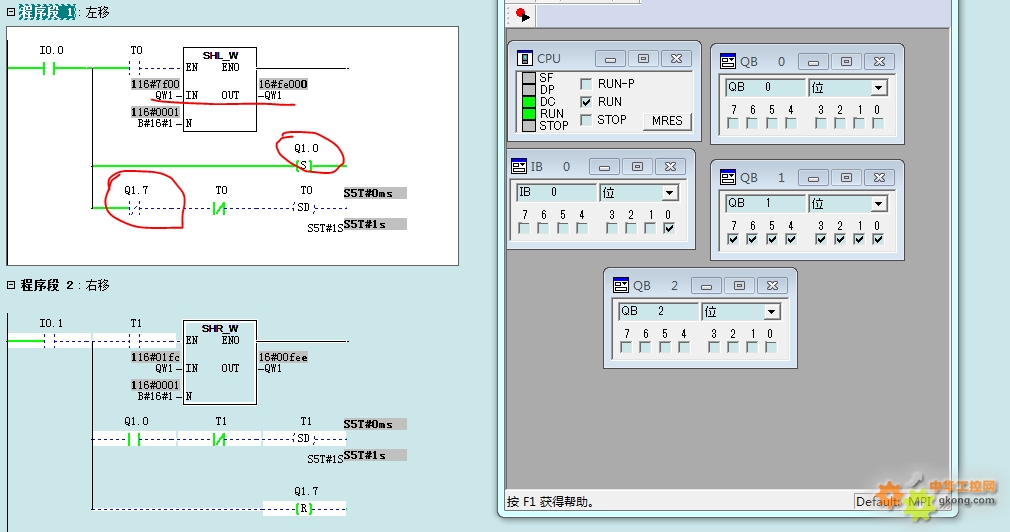Click the QB 0 address input field
This screenshot has width=1010, height=532.
pyautogui.click(x=765, y=88)
